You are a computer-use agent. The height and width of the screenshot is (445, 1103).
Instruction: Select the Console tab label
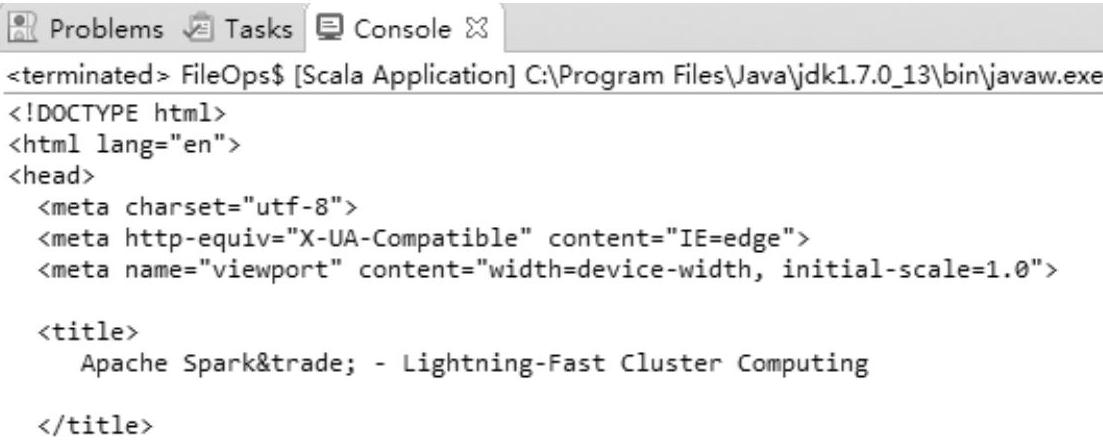pos(402,29)
